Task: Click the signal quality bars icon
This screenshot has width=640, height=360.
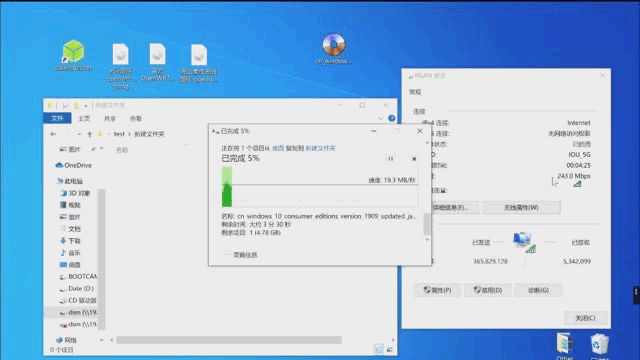Action: pyautogui.click(x=577, y=184)
